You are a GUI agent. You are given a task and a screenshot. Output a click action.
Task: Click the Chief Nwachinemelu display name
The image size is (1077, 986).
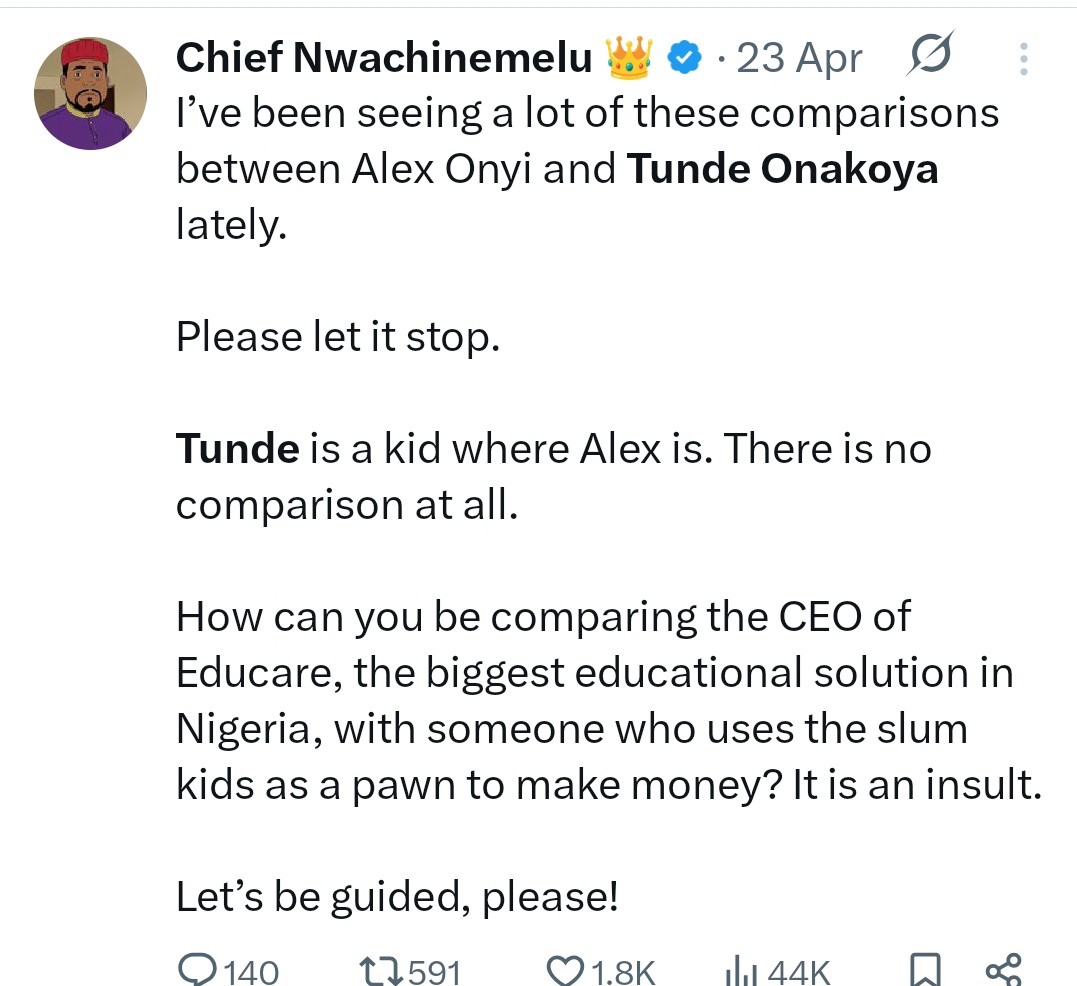(384, 57)
